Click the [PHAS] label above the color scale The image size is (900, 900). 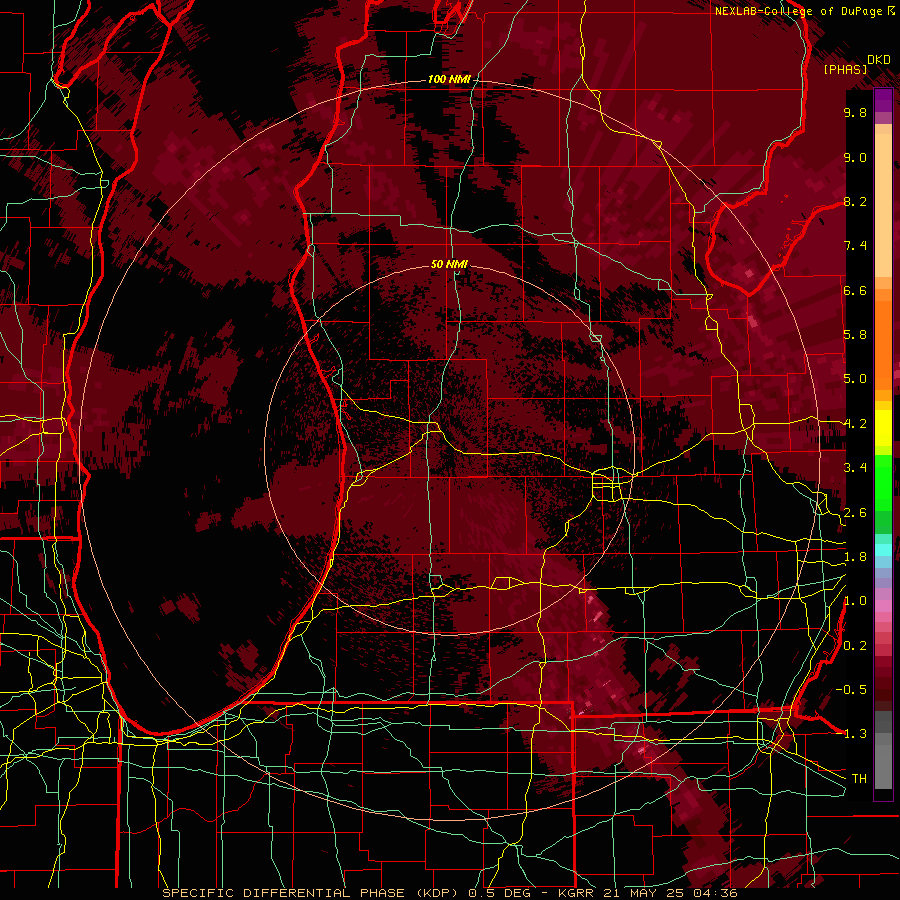pyautogui.click(x=845, y=69)
